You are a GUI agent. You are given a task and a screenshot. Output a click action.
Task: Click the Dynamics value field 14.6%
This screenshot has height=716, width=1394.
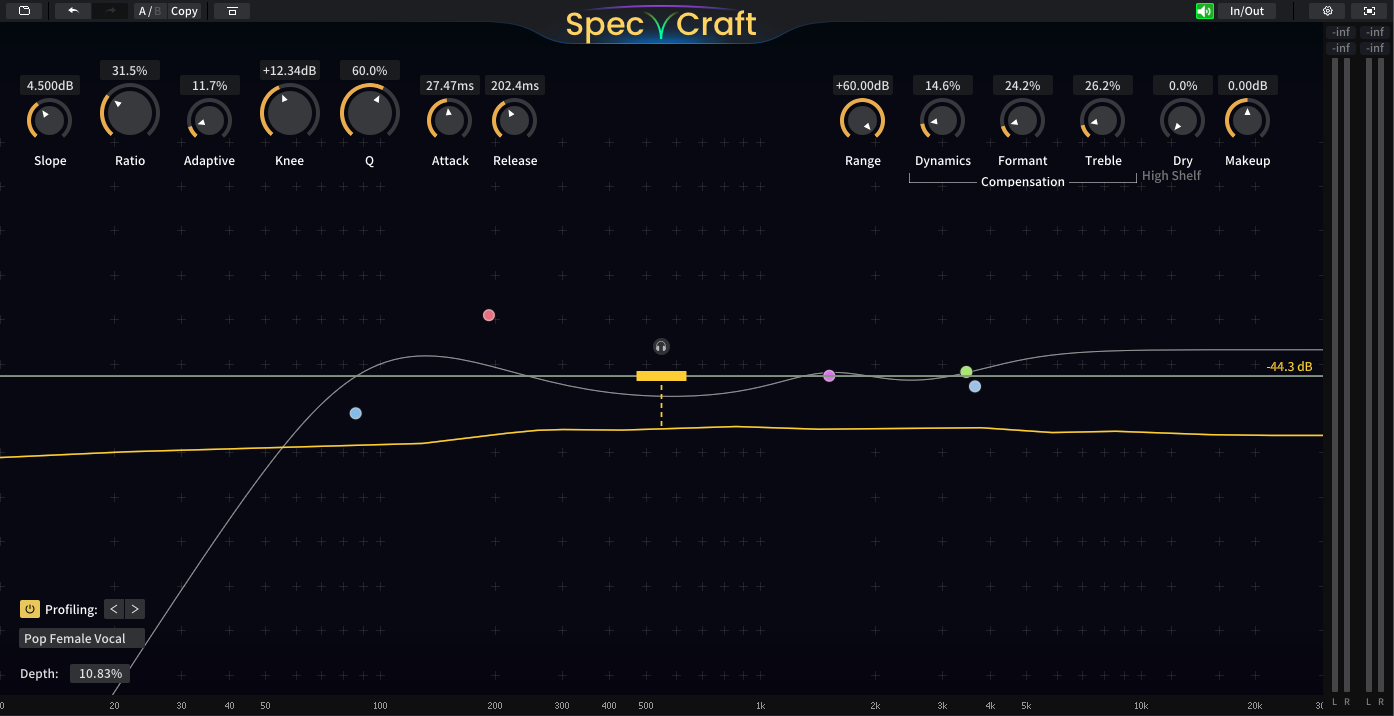click(942, 86)
